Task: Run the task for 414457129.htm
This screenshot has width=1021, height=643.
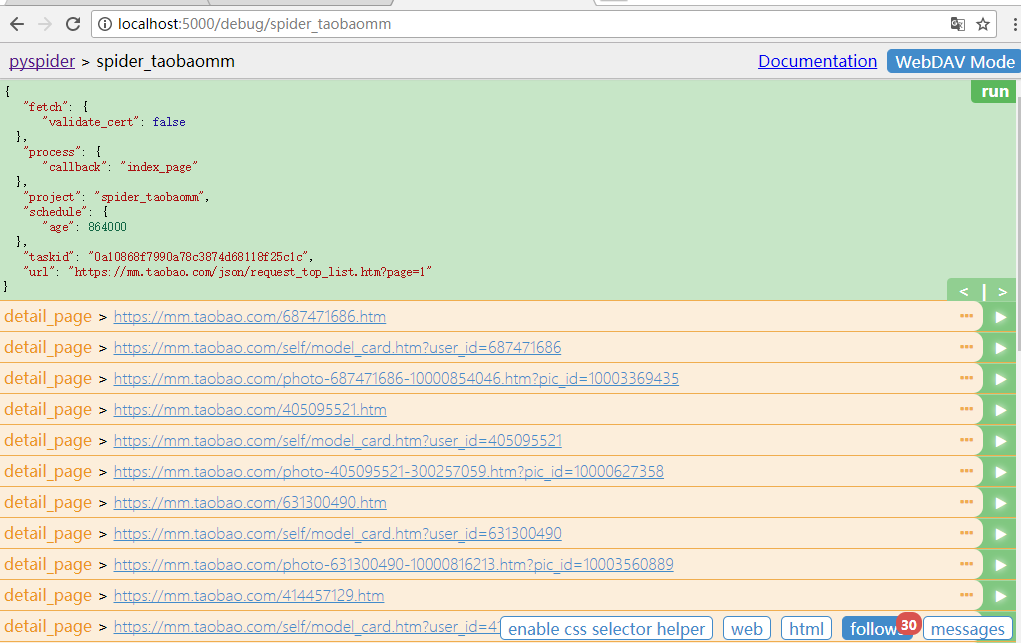Action: 1000,596
